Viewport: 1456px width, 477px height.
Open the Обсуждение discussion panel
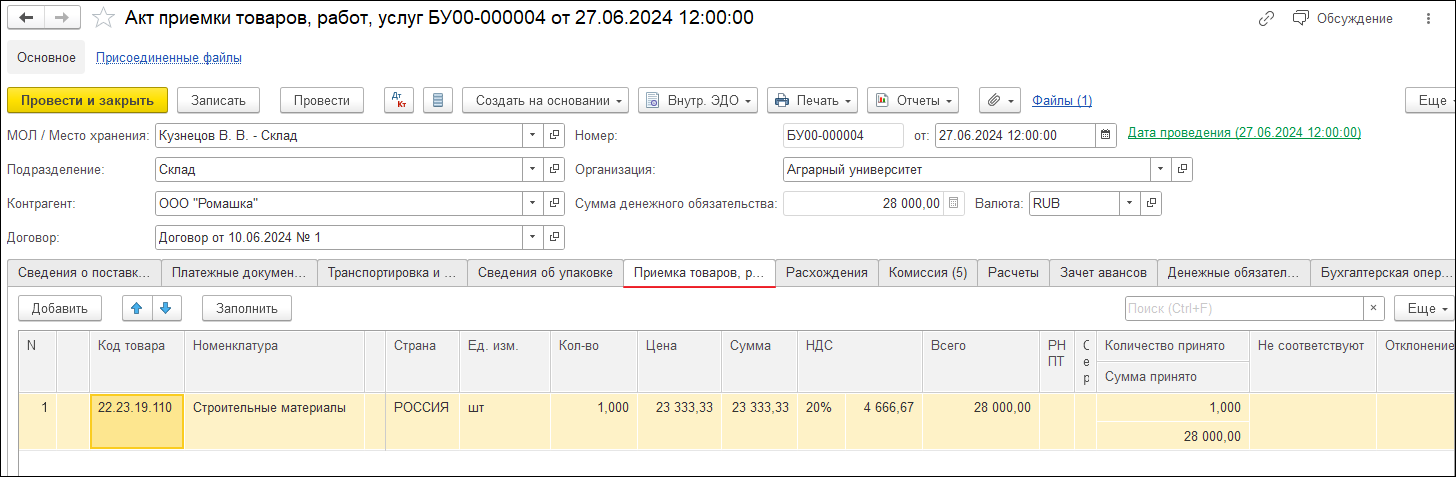click(1343, 18)
